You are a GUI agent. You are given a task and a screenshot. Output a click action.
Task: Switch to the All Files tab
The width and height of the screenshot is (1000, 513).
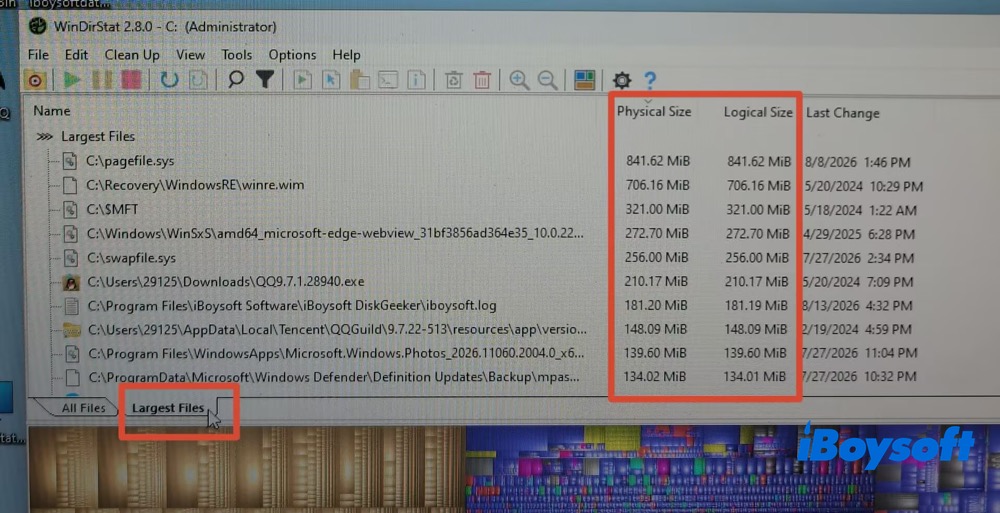pyautogui.click(x=84, y=408)
